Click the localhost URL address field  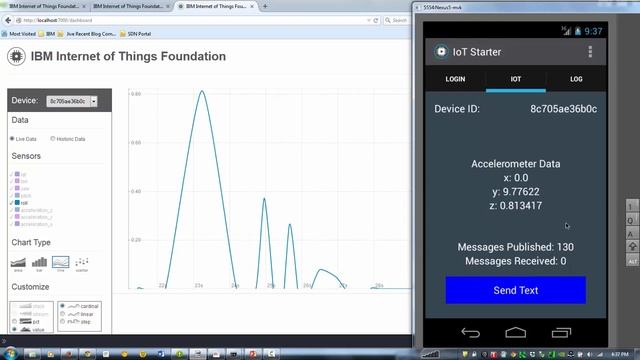click(191, 20)
